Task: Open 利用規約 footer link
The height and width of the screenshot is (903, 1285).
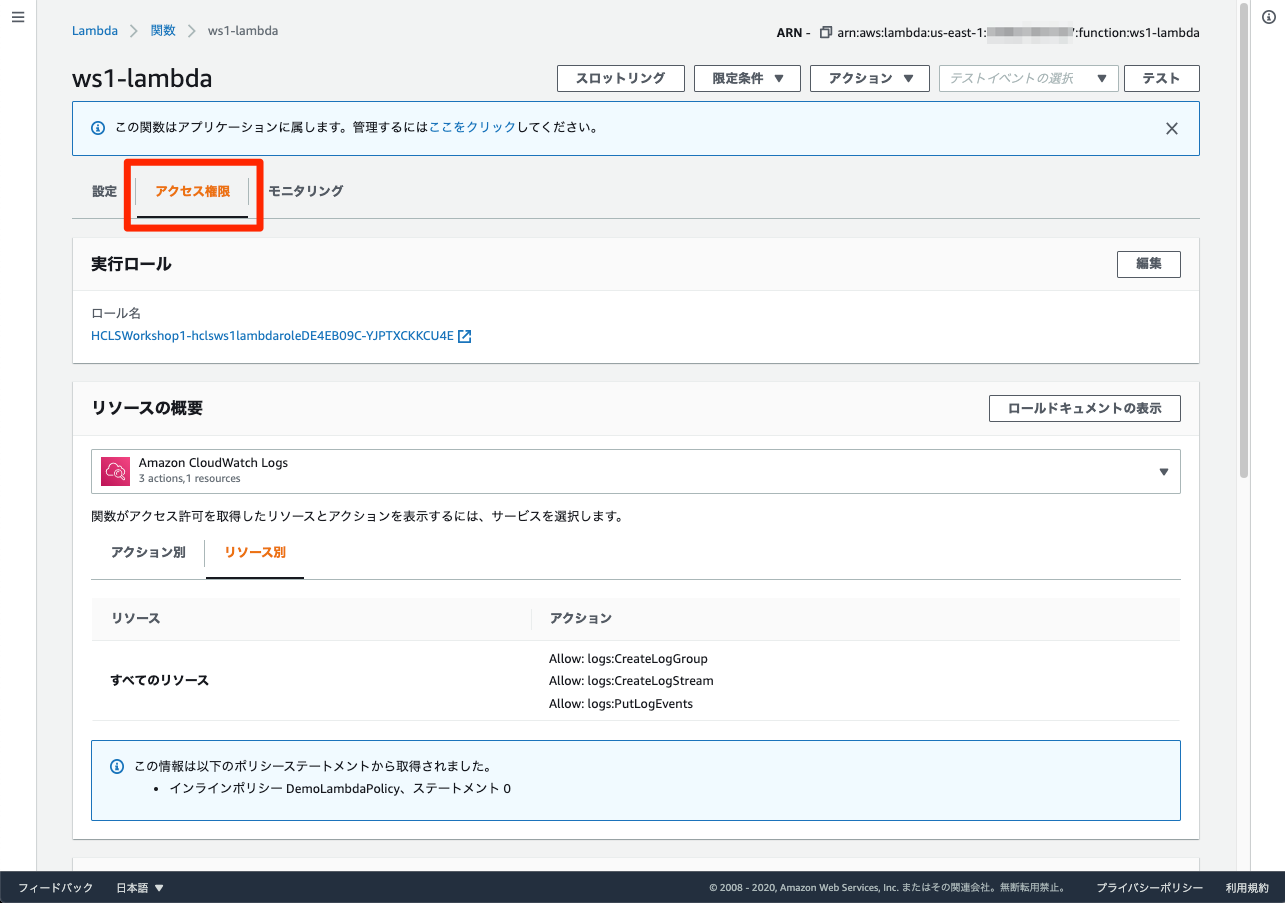Action: tap(1247, 887)
